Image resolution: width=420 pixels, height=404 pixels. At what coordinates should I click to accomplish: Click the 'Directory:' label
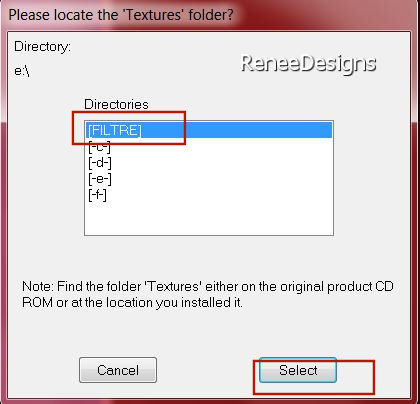42,47
